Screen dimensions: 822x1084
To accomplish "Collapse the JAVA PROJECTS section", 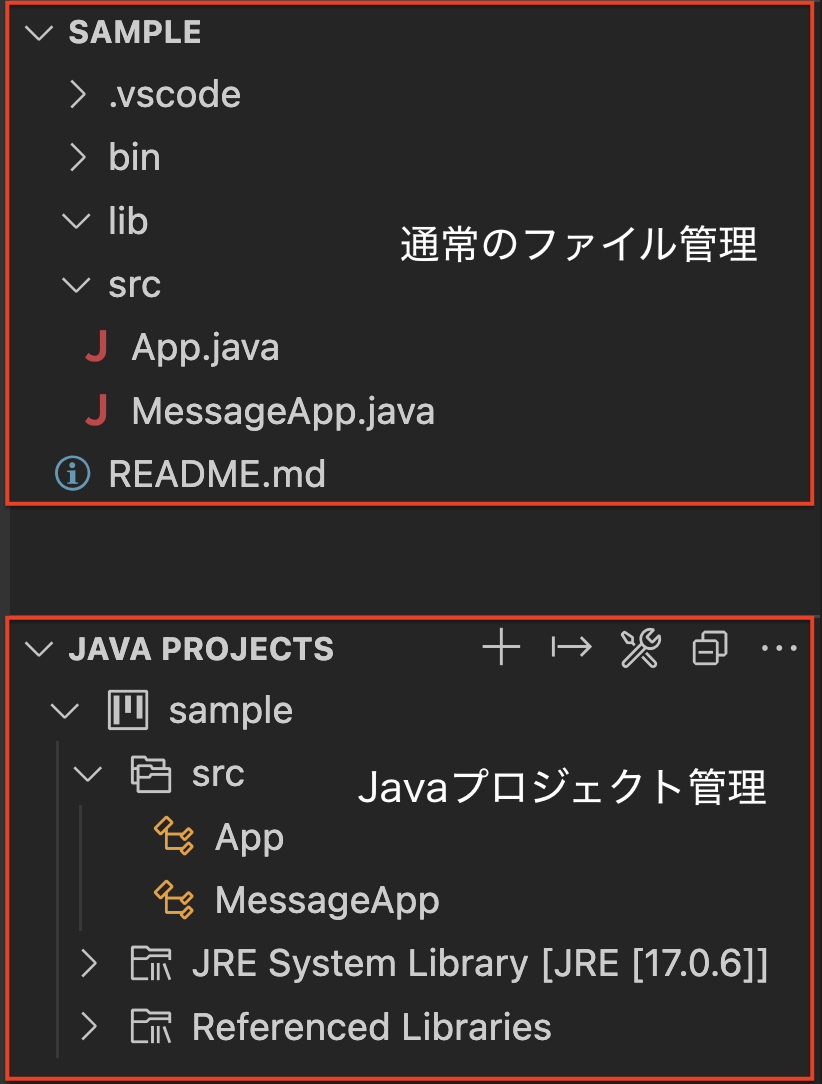I will pos(39,649).
